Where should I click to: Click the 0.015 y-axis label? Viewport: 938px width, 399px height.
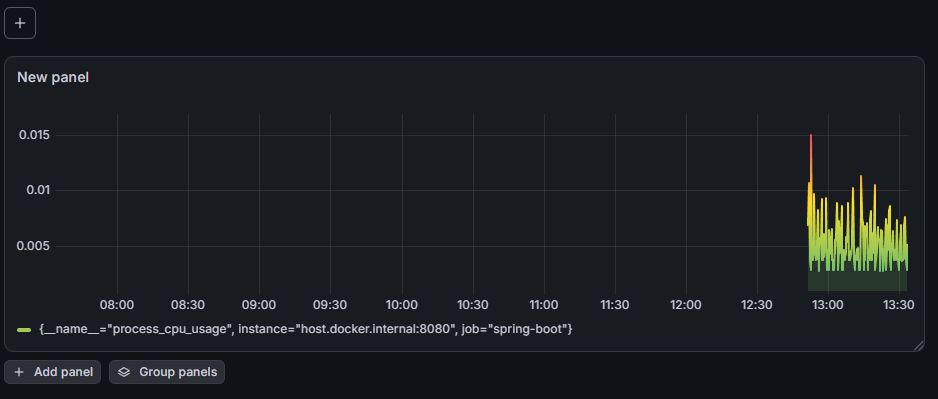coord(35,135)
